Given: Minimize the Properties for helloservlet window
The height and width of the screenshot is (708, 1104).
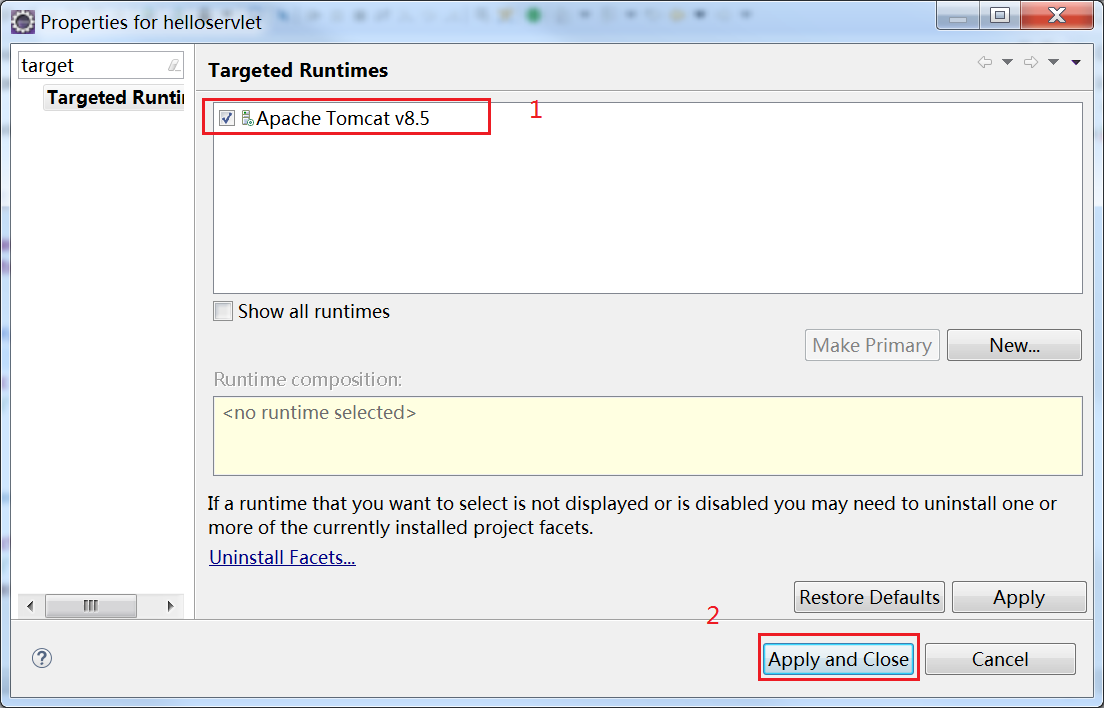Looking at the screenshot, I should click(958, 15).
